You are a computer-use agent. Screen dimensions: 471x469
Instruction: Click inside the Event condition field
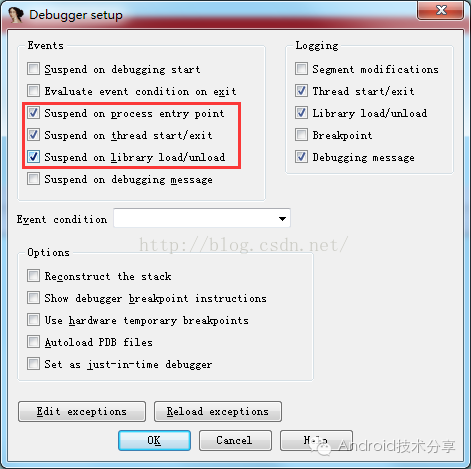(x=202, y=218)
